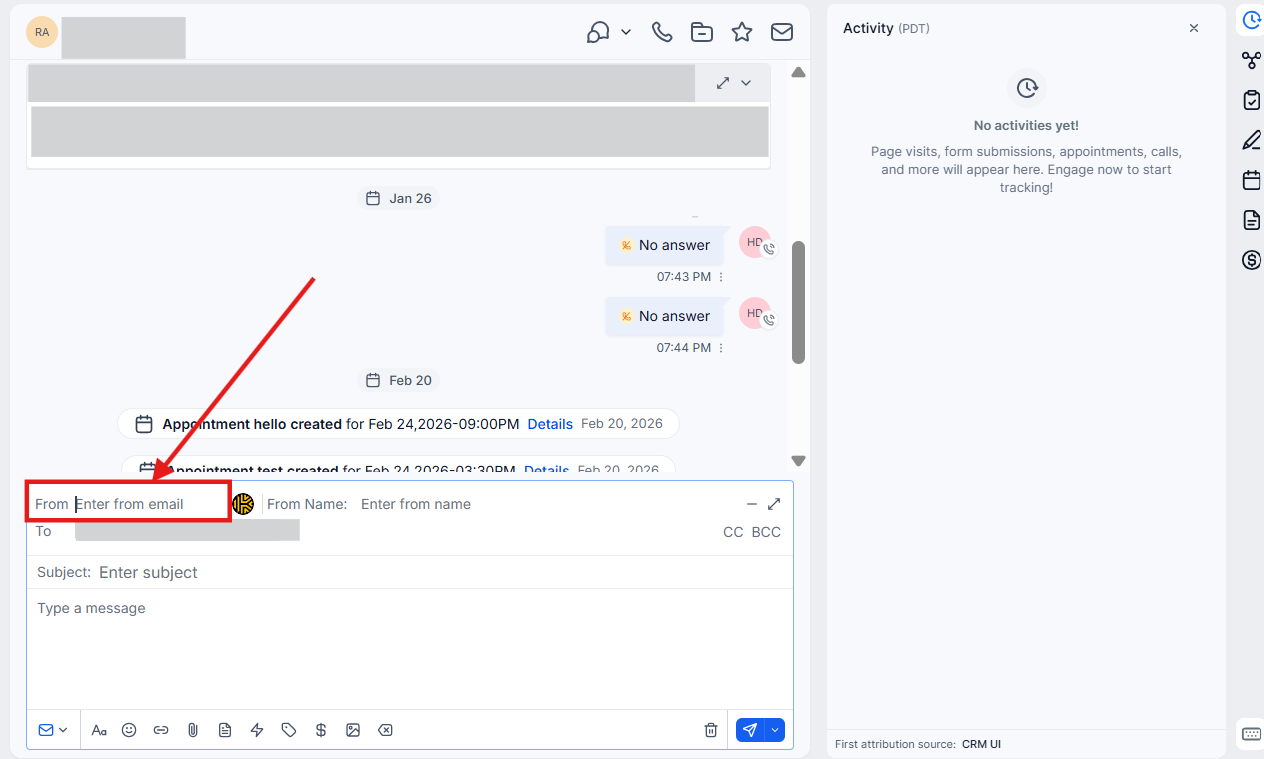The height and width of the screenshot is (759, 1264).
Task: Star this conversation
Action: [x=742, y=32]
